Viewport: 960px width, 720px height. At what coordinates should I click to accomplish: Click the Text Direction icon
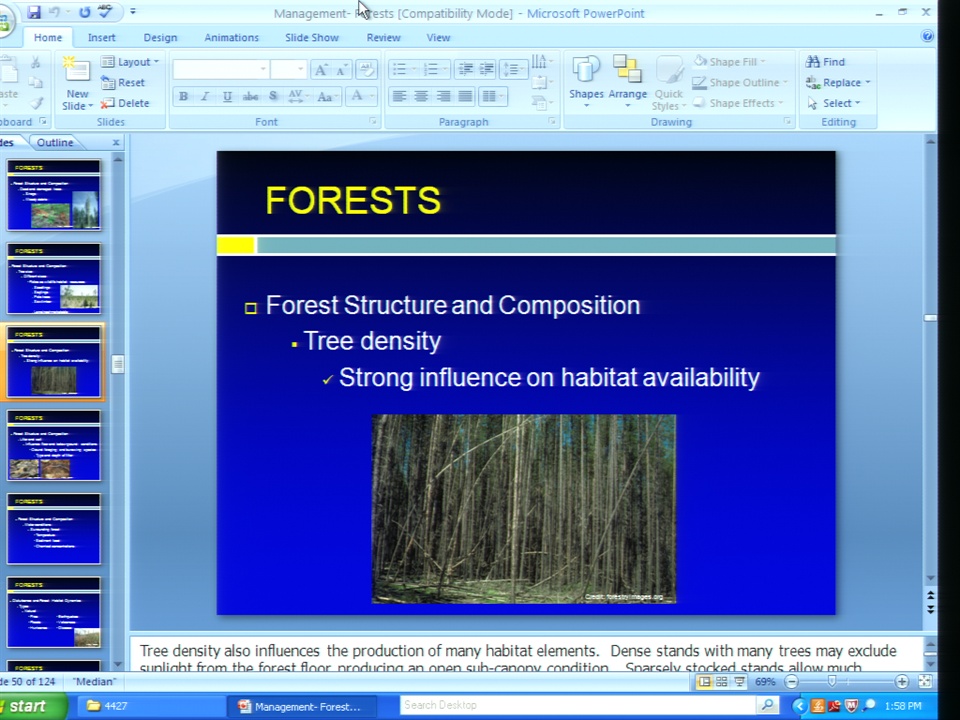pos(541,61)
